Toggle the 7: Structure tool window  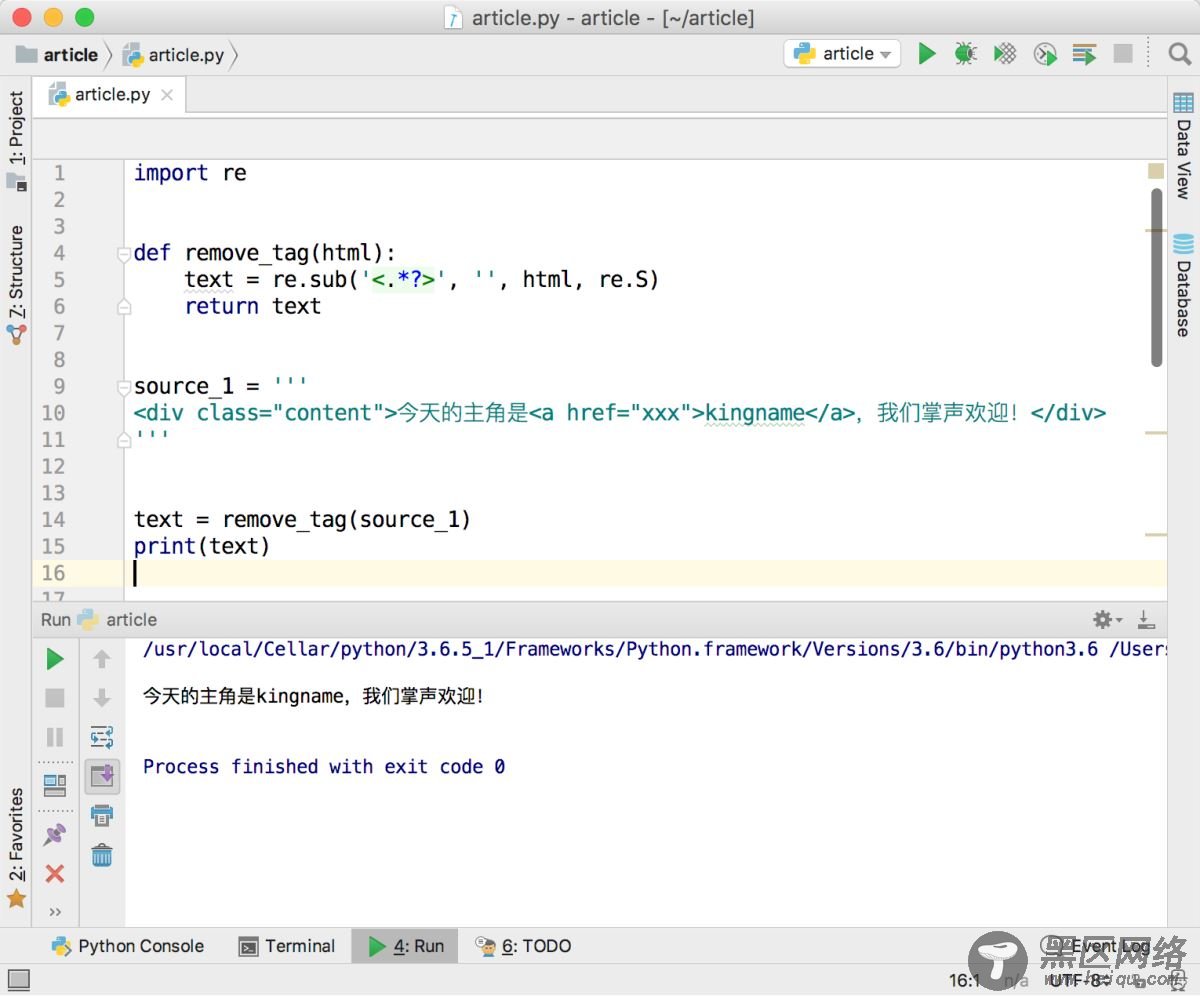pyautogui.click(x=16, y=285)
